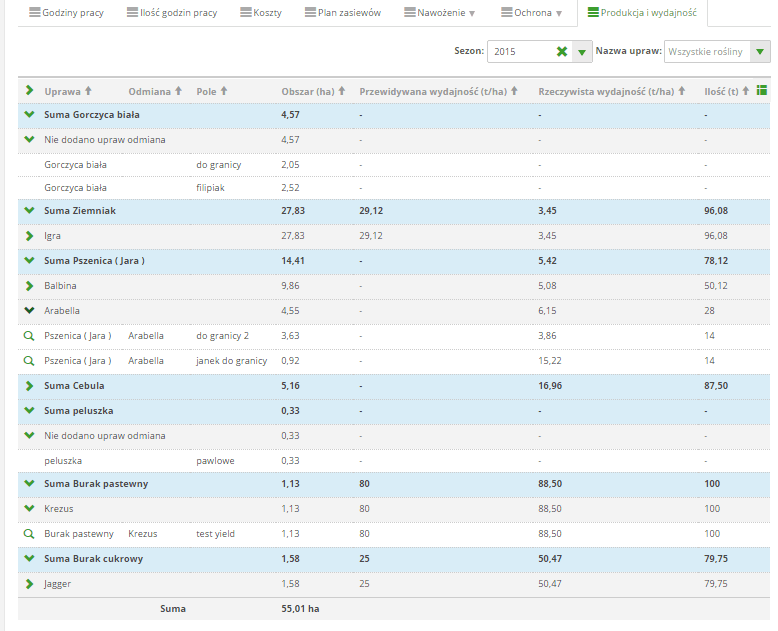Expand all rows with header chevron
Screen dimensions: 778x631
point(29,90)
